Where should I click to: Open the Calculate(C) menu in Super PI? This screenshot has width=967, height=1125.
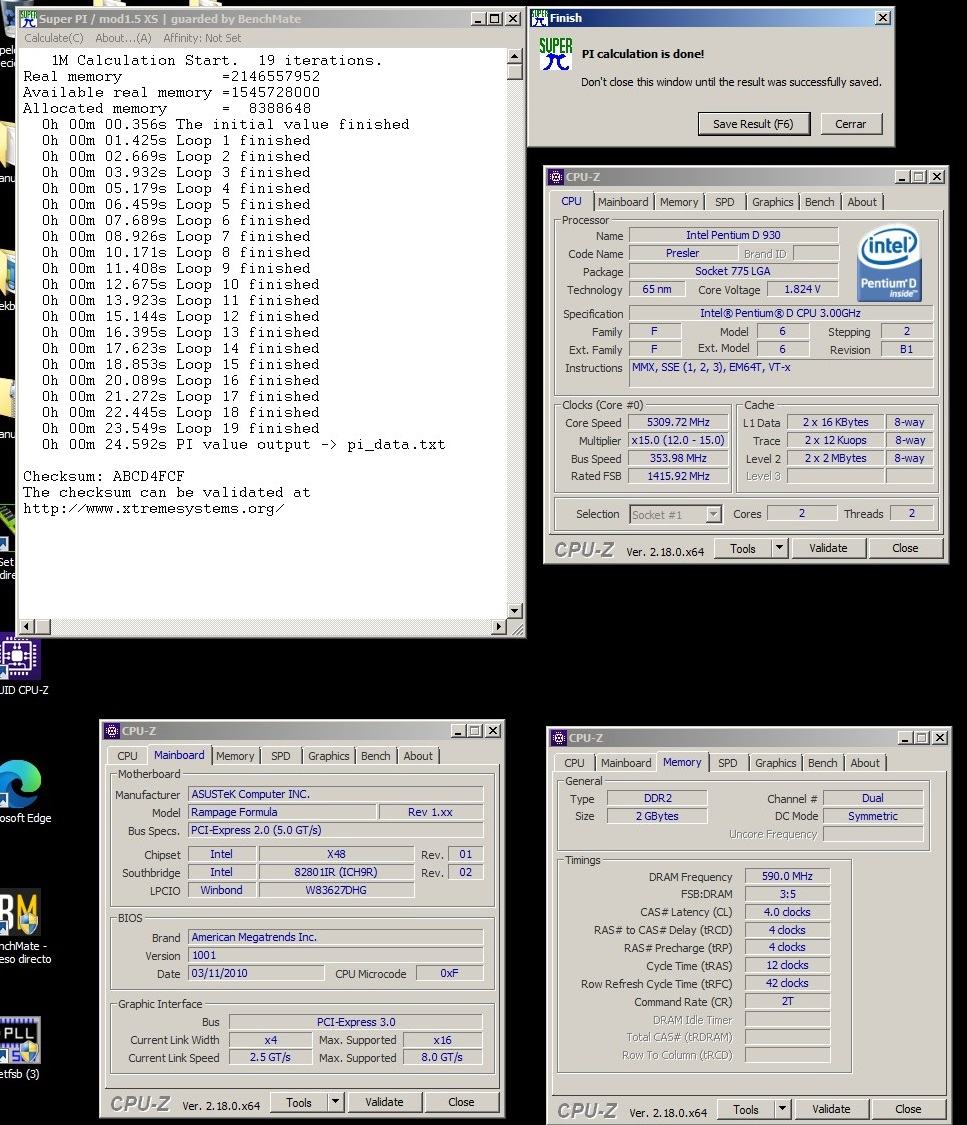[54, 38]
